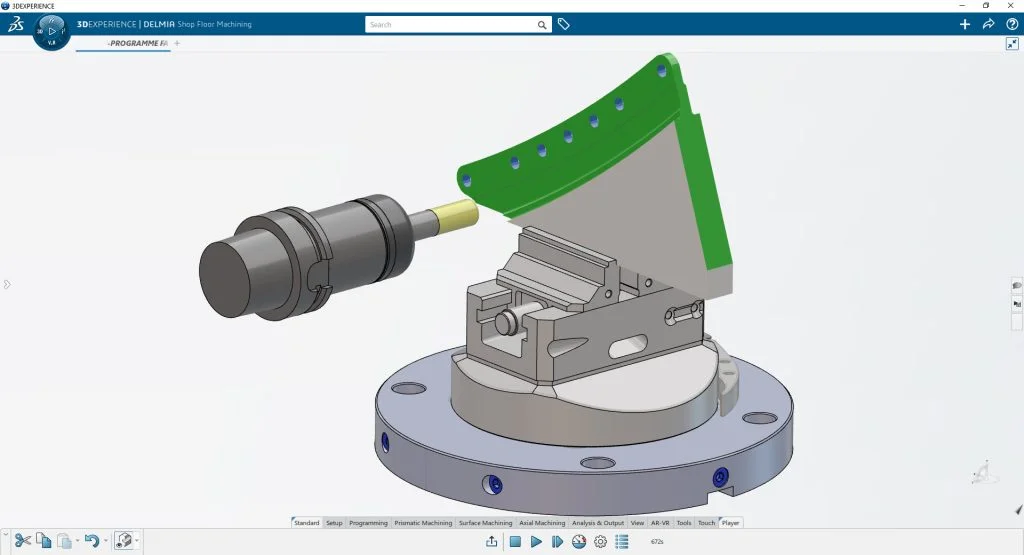The image size is (1024, 555).
Task: Click in the Search input field
Action: 450,24
